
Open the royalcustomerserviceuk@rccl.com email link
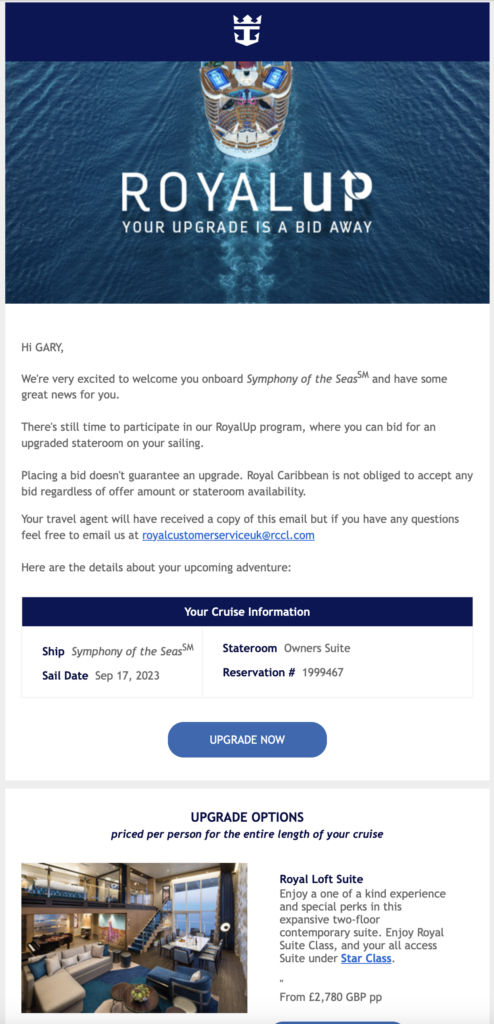[x=228, y=536]
